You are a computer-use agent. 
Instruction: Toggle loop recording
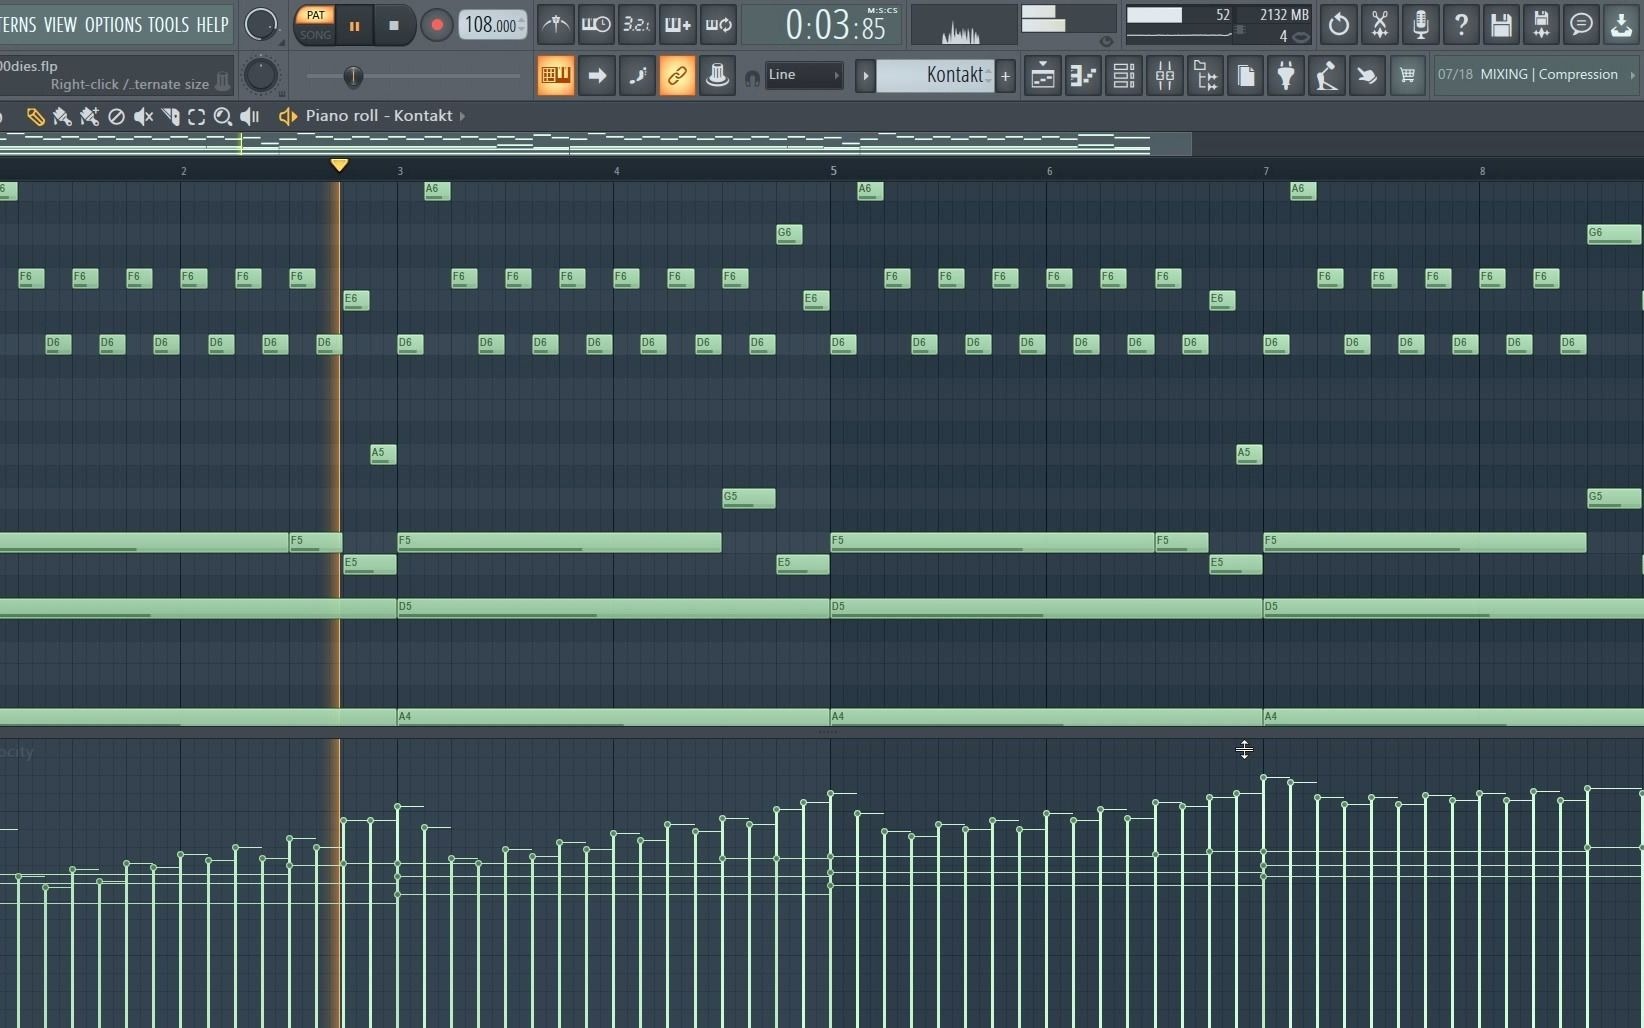(719, 24)
